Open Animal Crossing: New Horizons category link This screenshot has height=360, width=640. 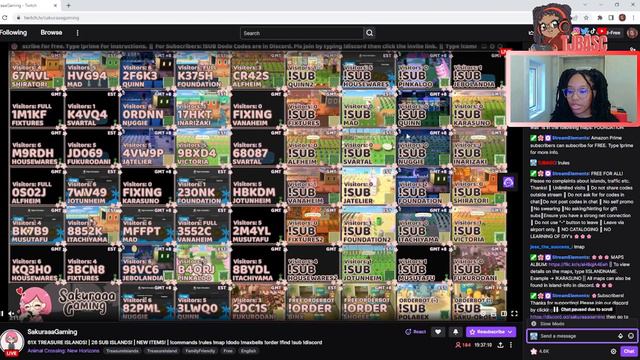tap(63, 351)
